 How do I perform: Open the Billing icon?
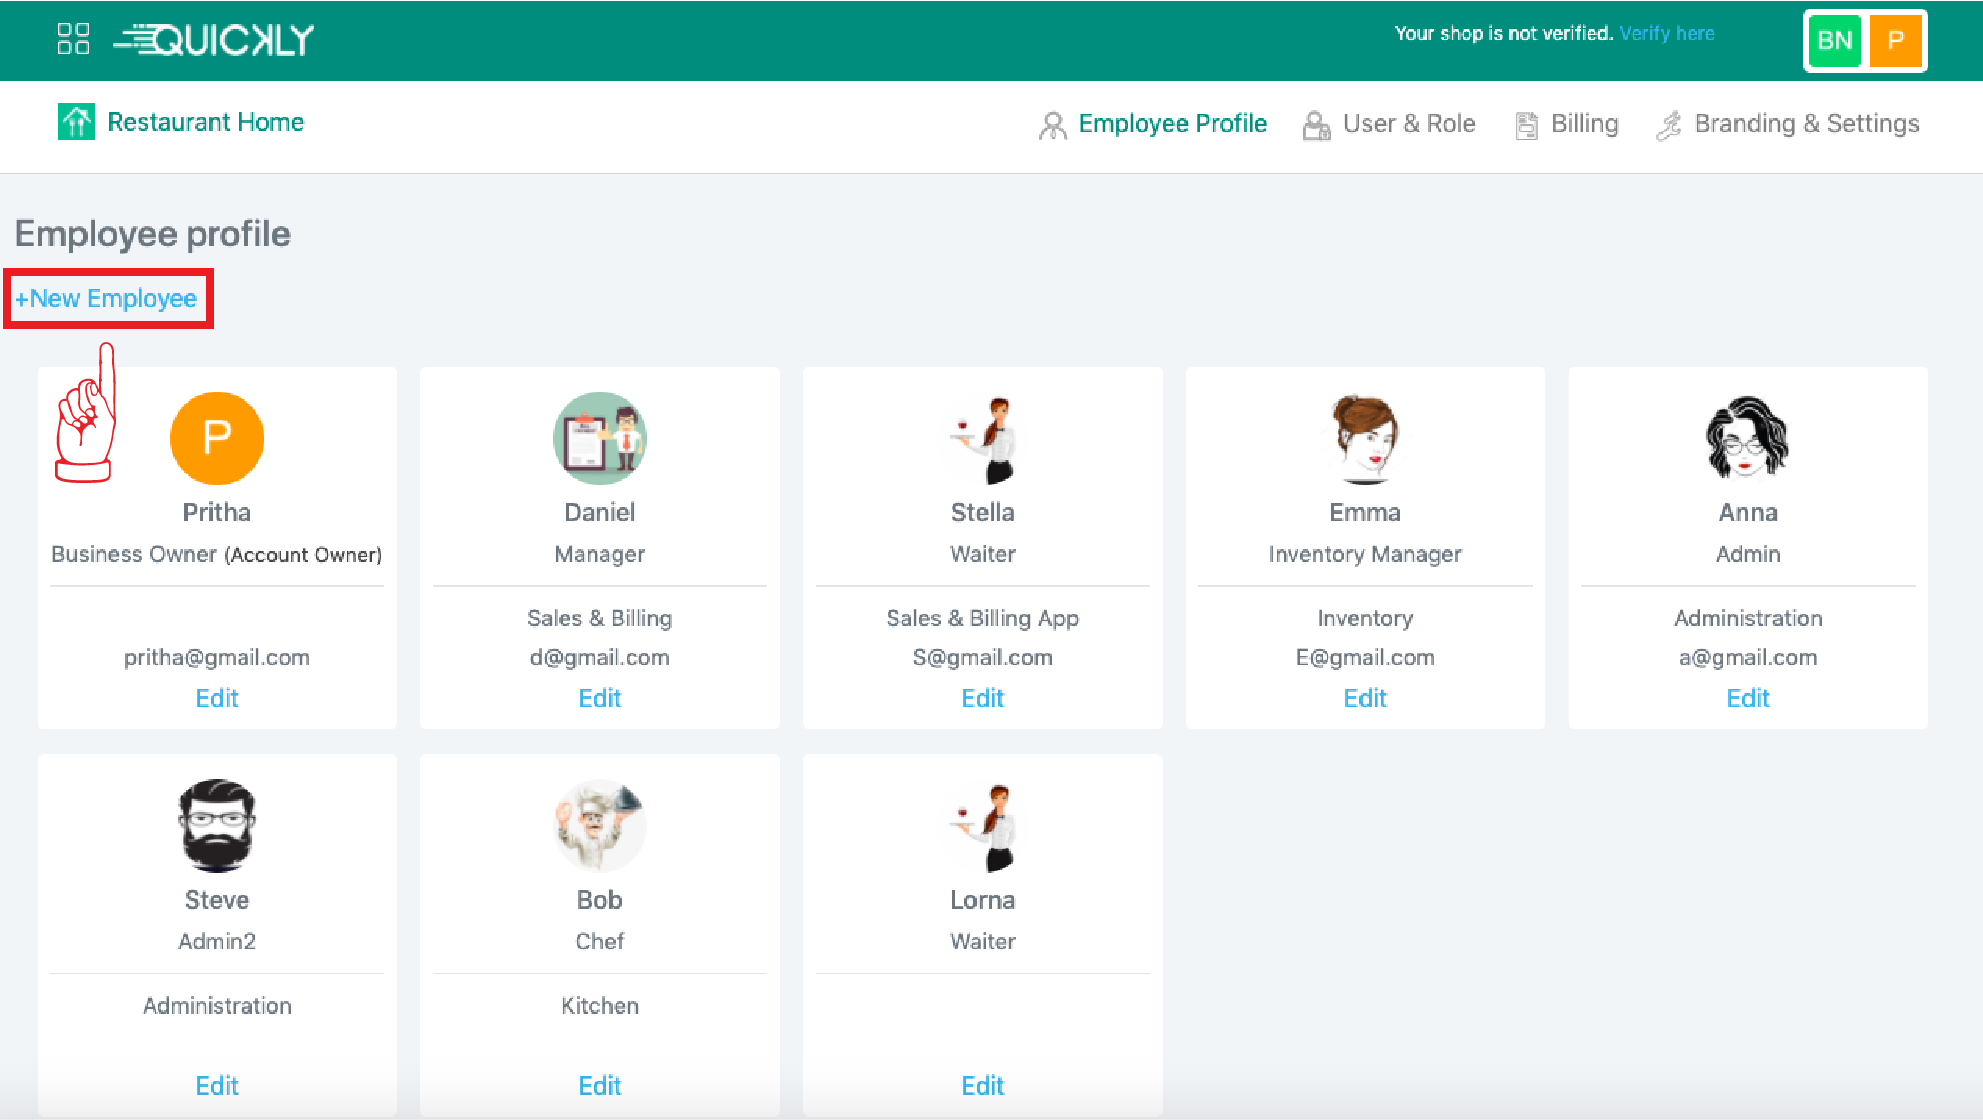click(x=1527, y=124)
